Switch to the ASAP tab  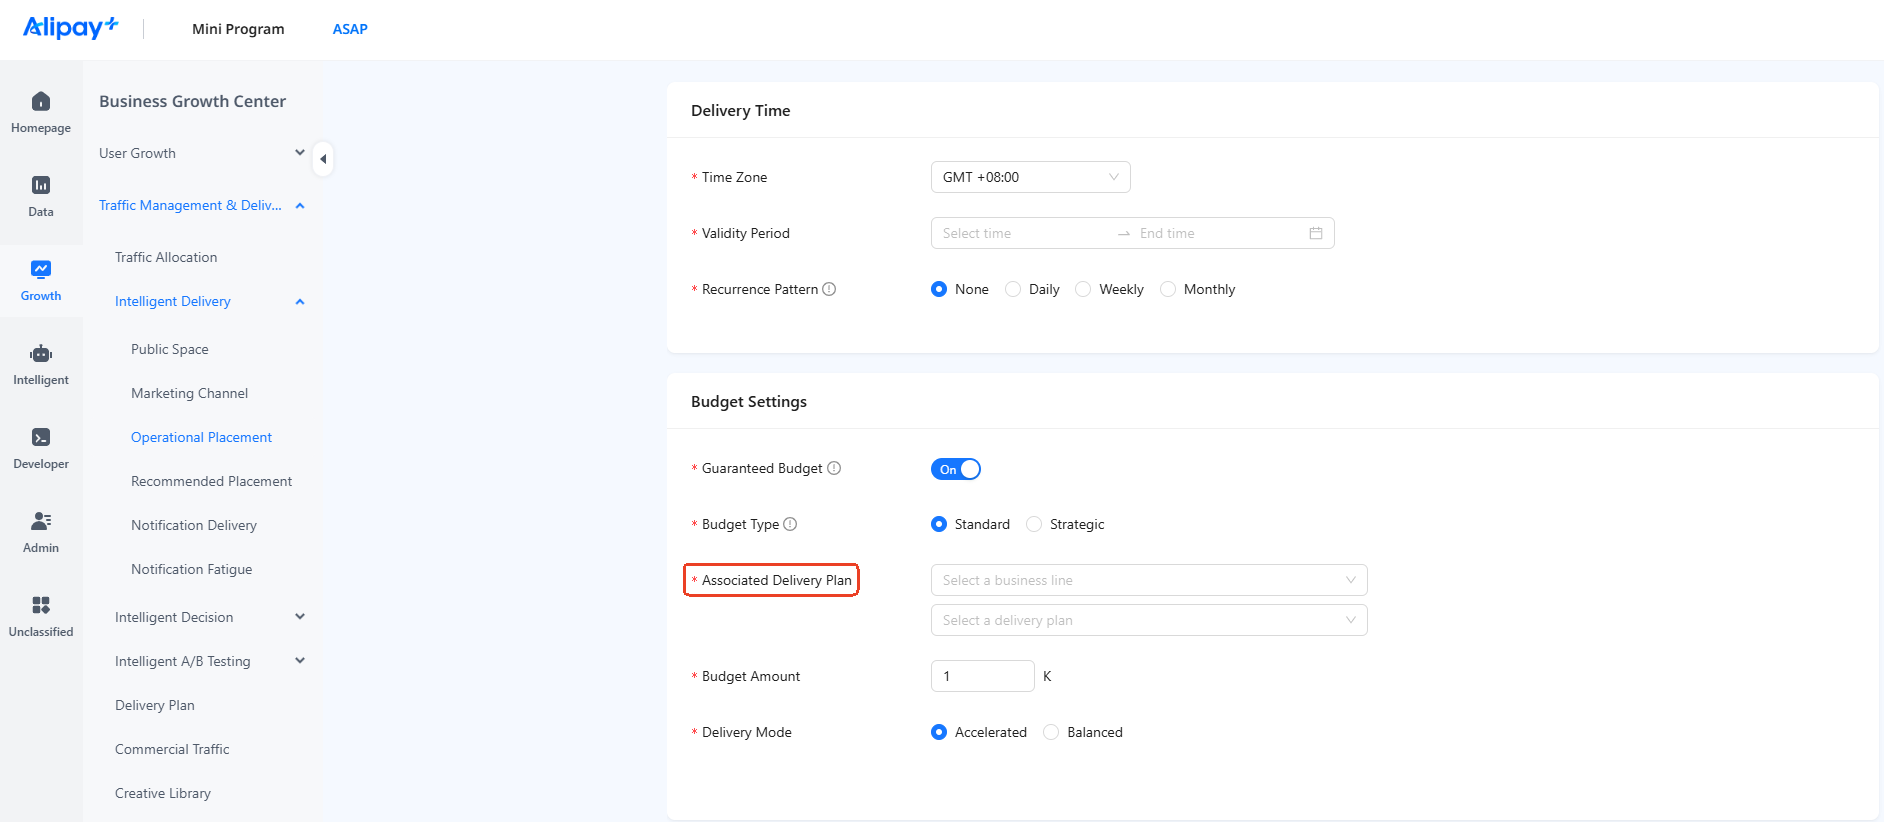(x=350, y=29)
